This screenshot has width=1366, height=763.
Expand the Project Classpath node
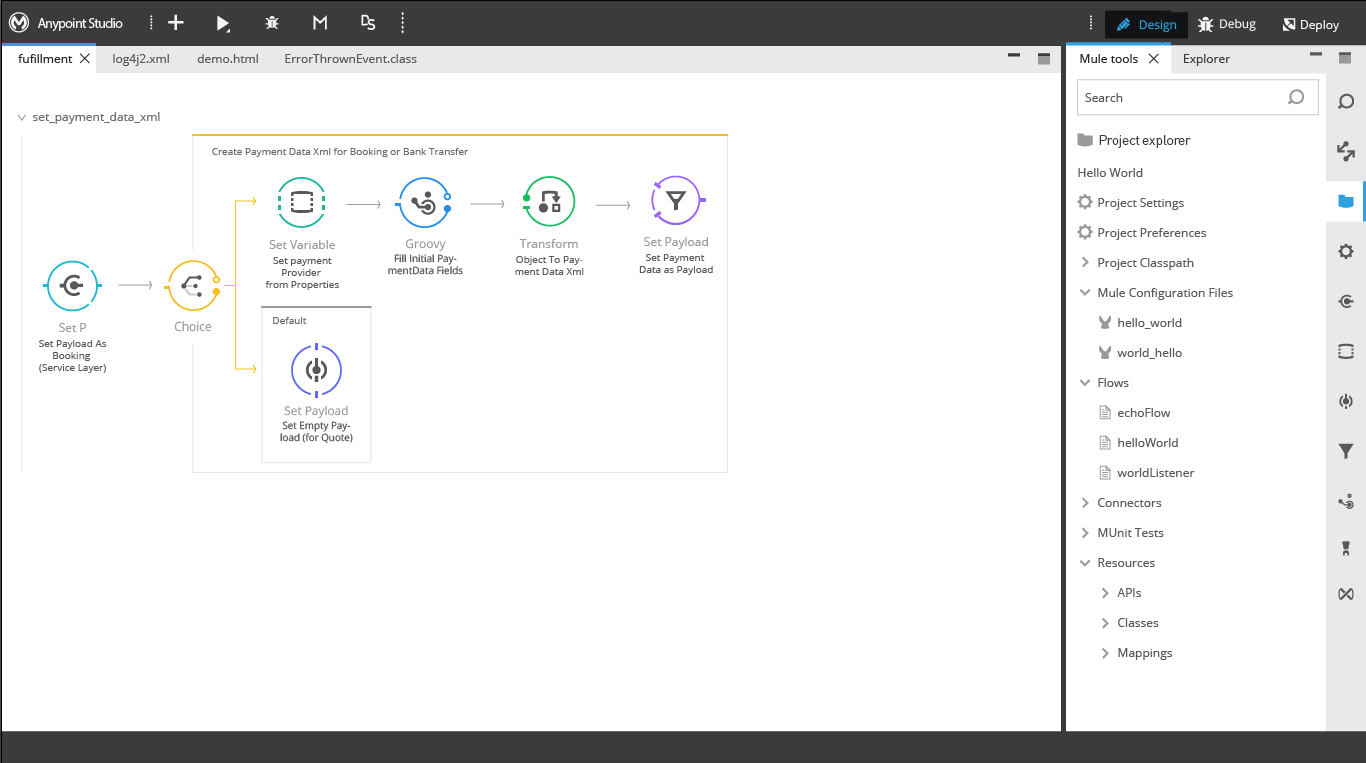point(1085,262)
